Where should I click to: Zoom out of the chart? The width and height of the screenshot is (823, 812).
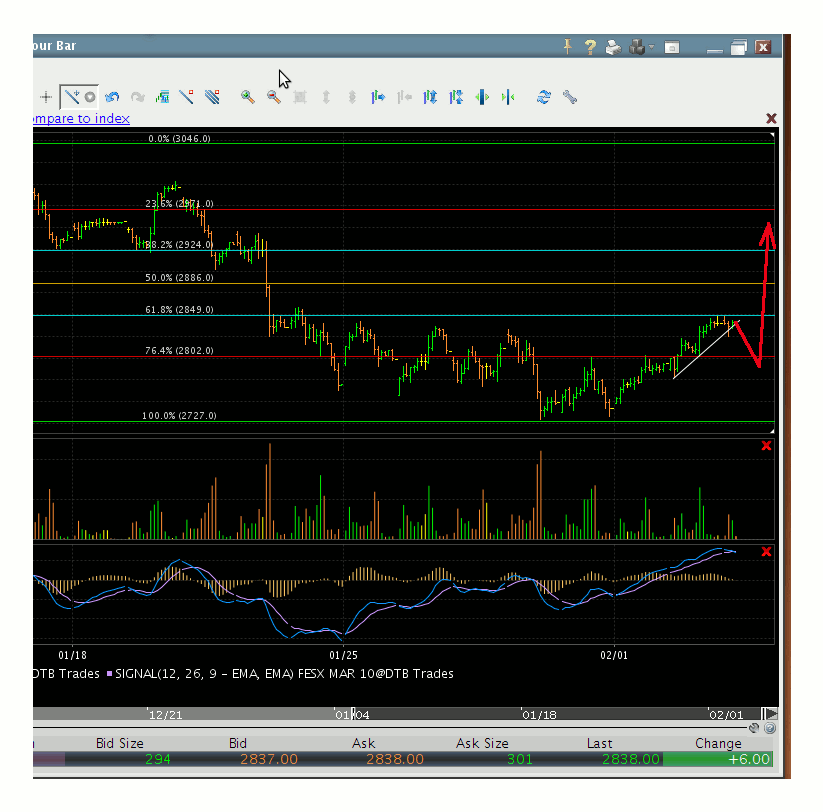(273, 97)
